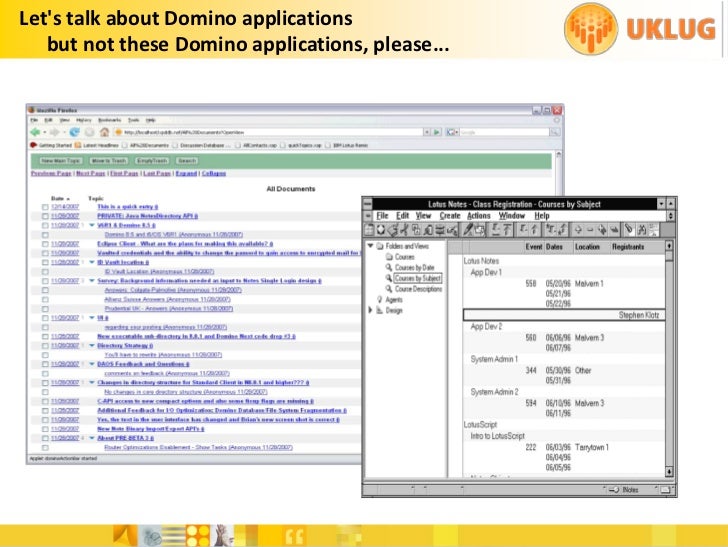Screen dimensions: 728x547
Task: Click the Firefox back arrow button
Action: pyautogui.click(x=35, y=132)
